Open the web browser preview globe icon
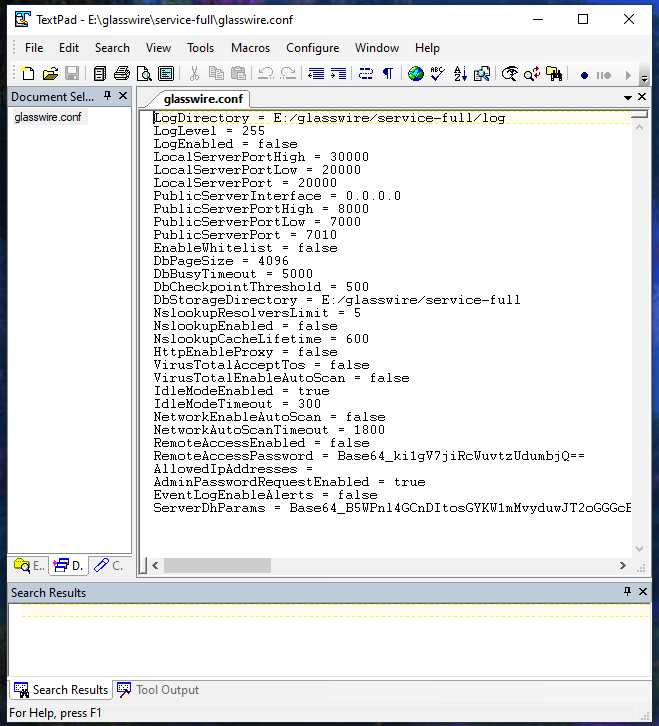659x726 pixels. [416, 74]
